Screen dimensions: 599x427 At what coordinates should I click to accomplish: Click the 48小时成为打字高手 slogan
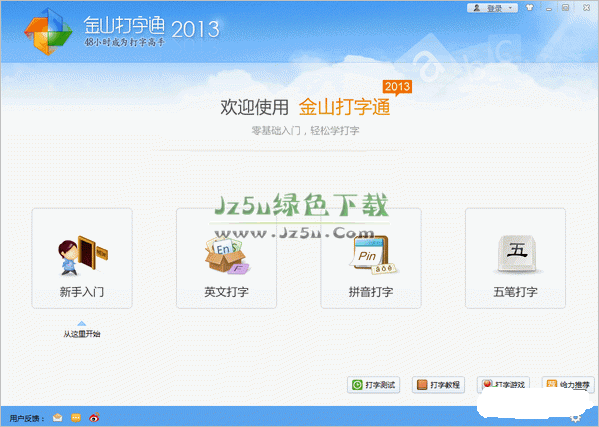[125, 42]
